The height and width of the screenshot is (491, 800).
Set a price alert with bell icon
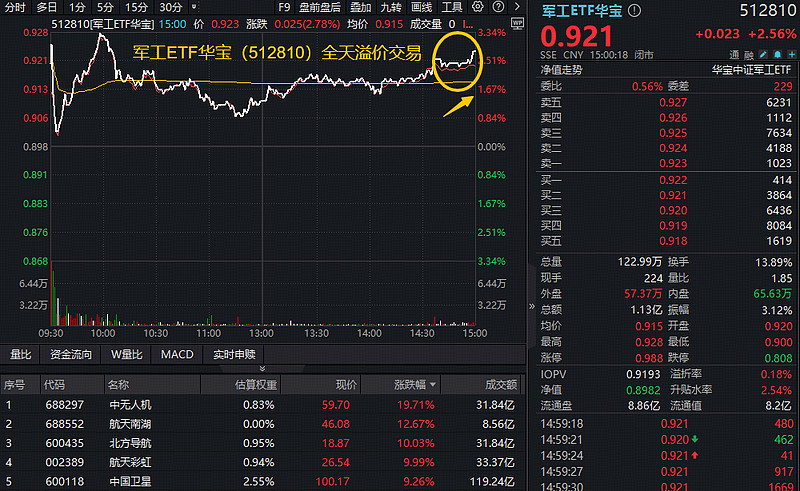(778, 55)
